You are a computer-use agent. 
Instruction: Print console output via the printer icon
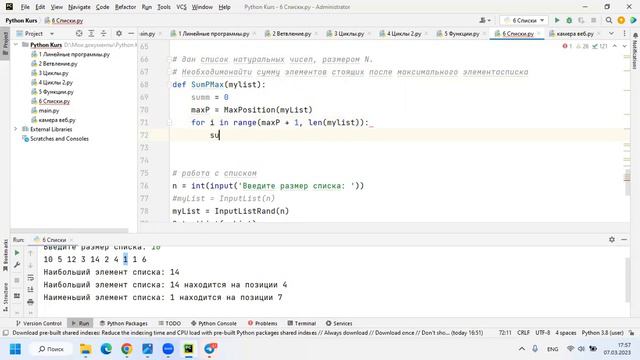click(31, 302)
